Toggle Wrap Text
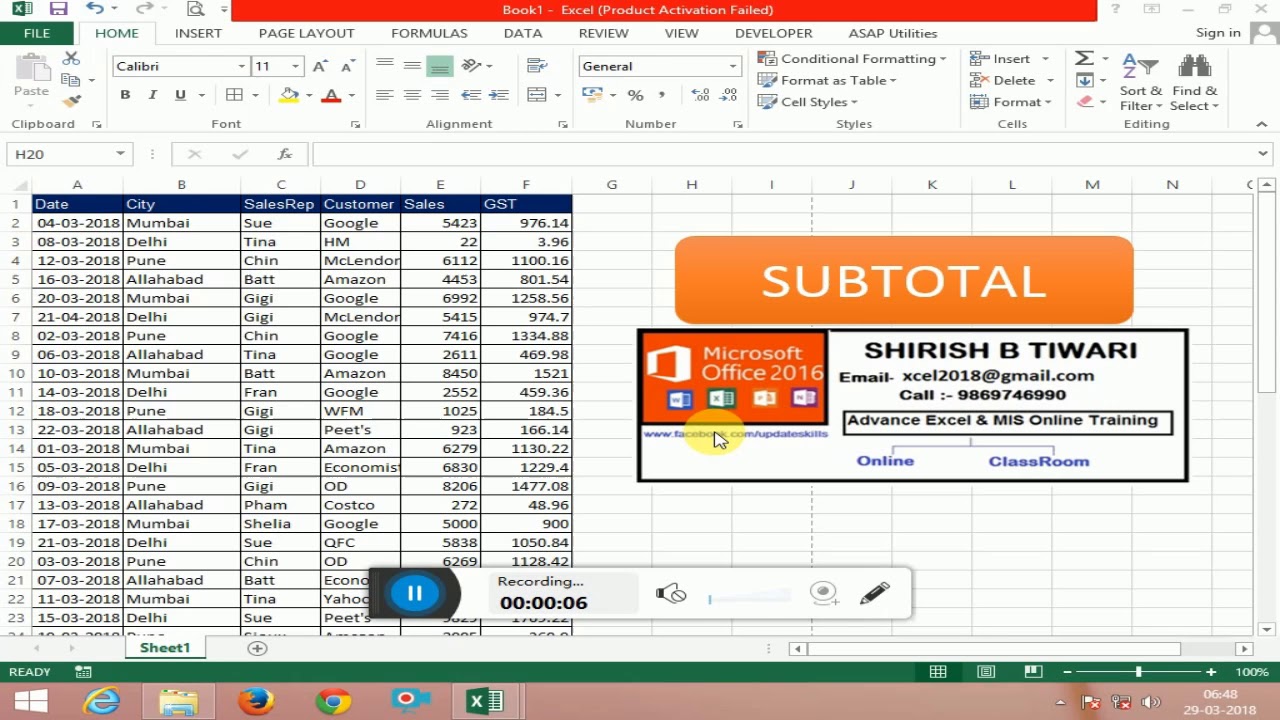 pos(537,66)
